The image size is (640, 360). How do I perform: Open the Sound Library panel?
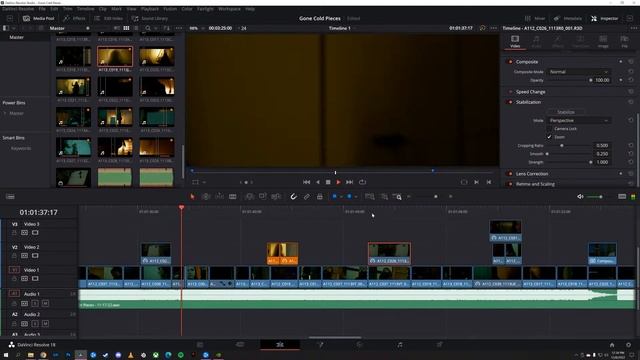[149, 18]
